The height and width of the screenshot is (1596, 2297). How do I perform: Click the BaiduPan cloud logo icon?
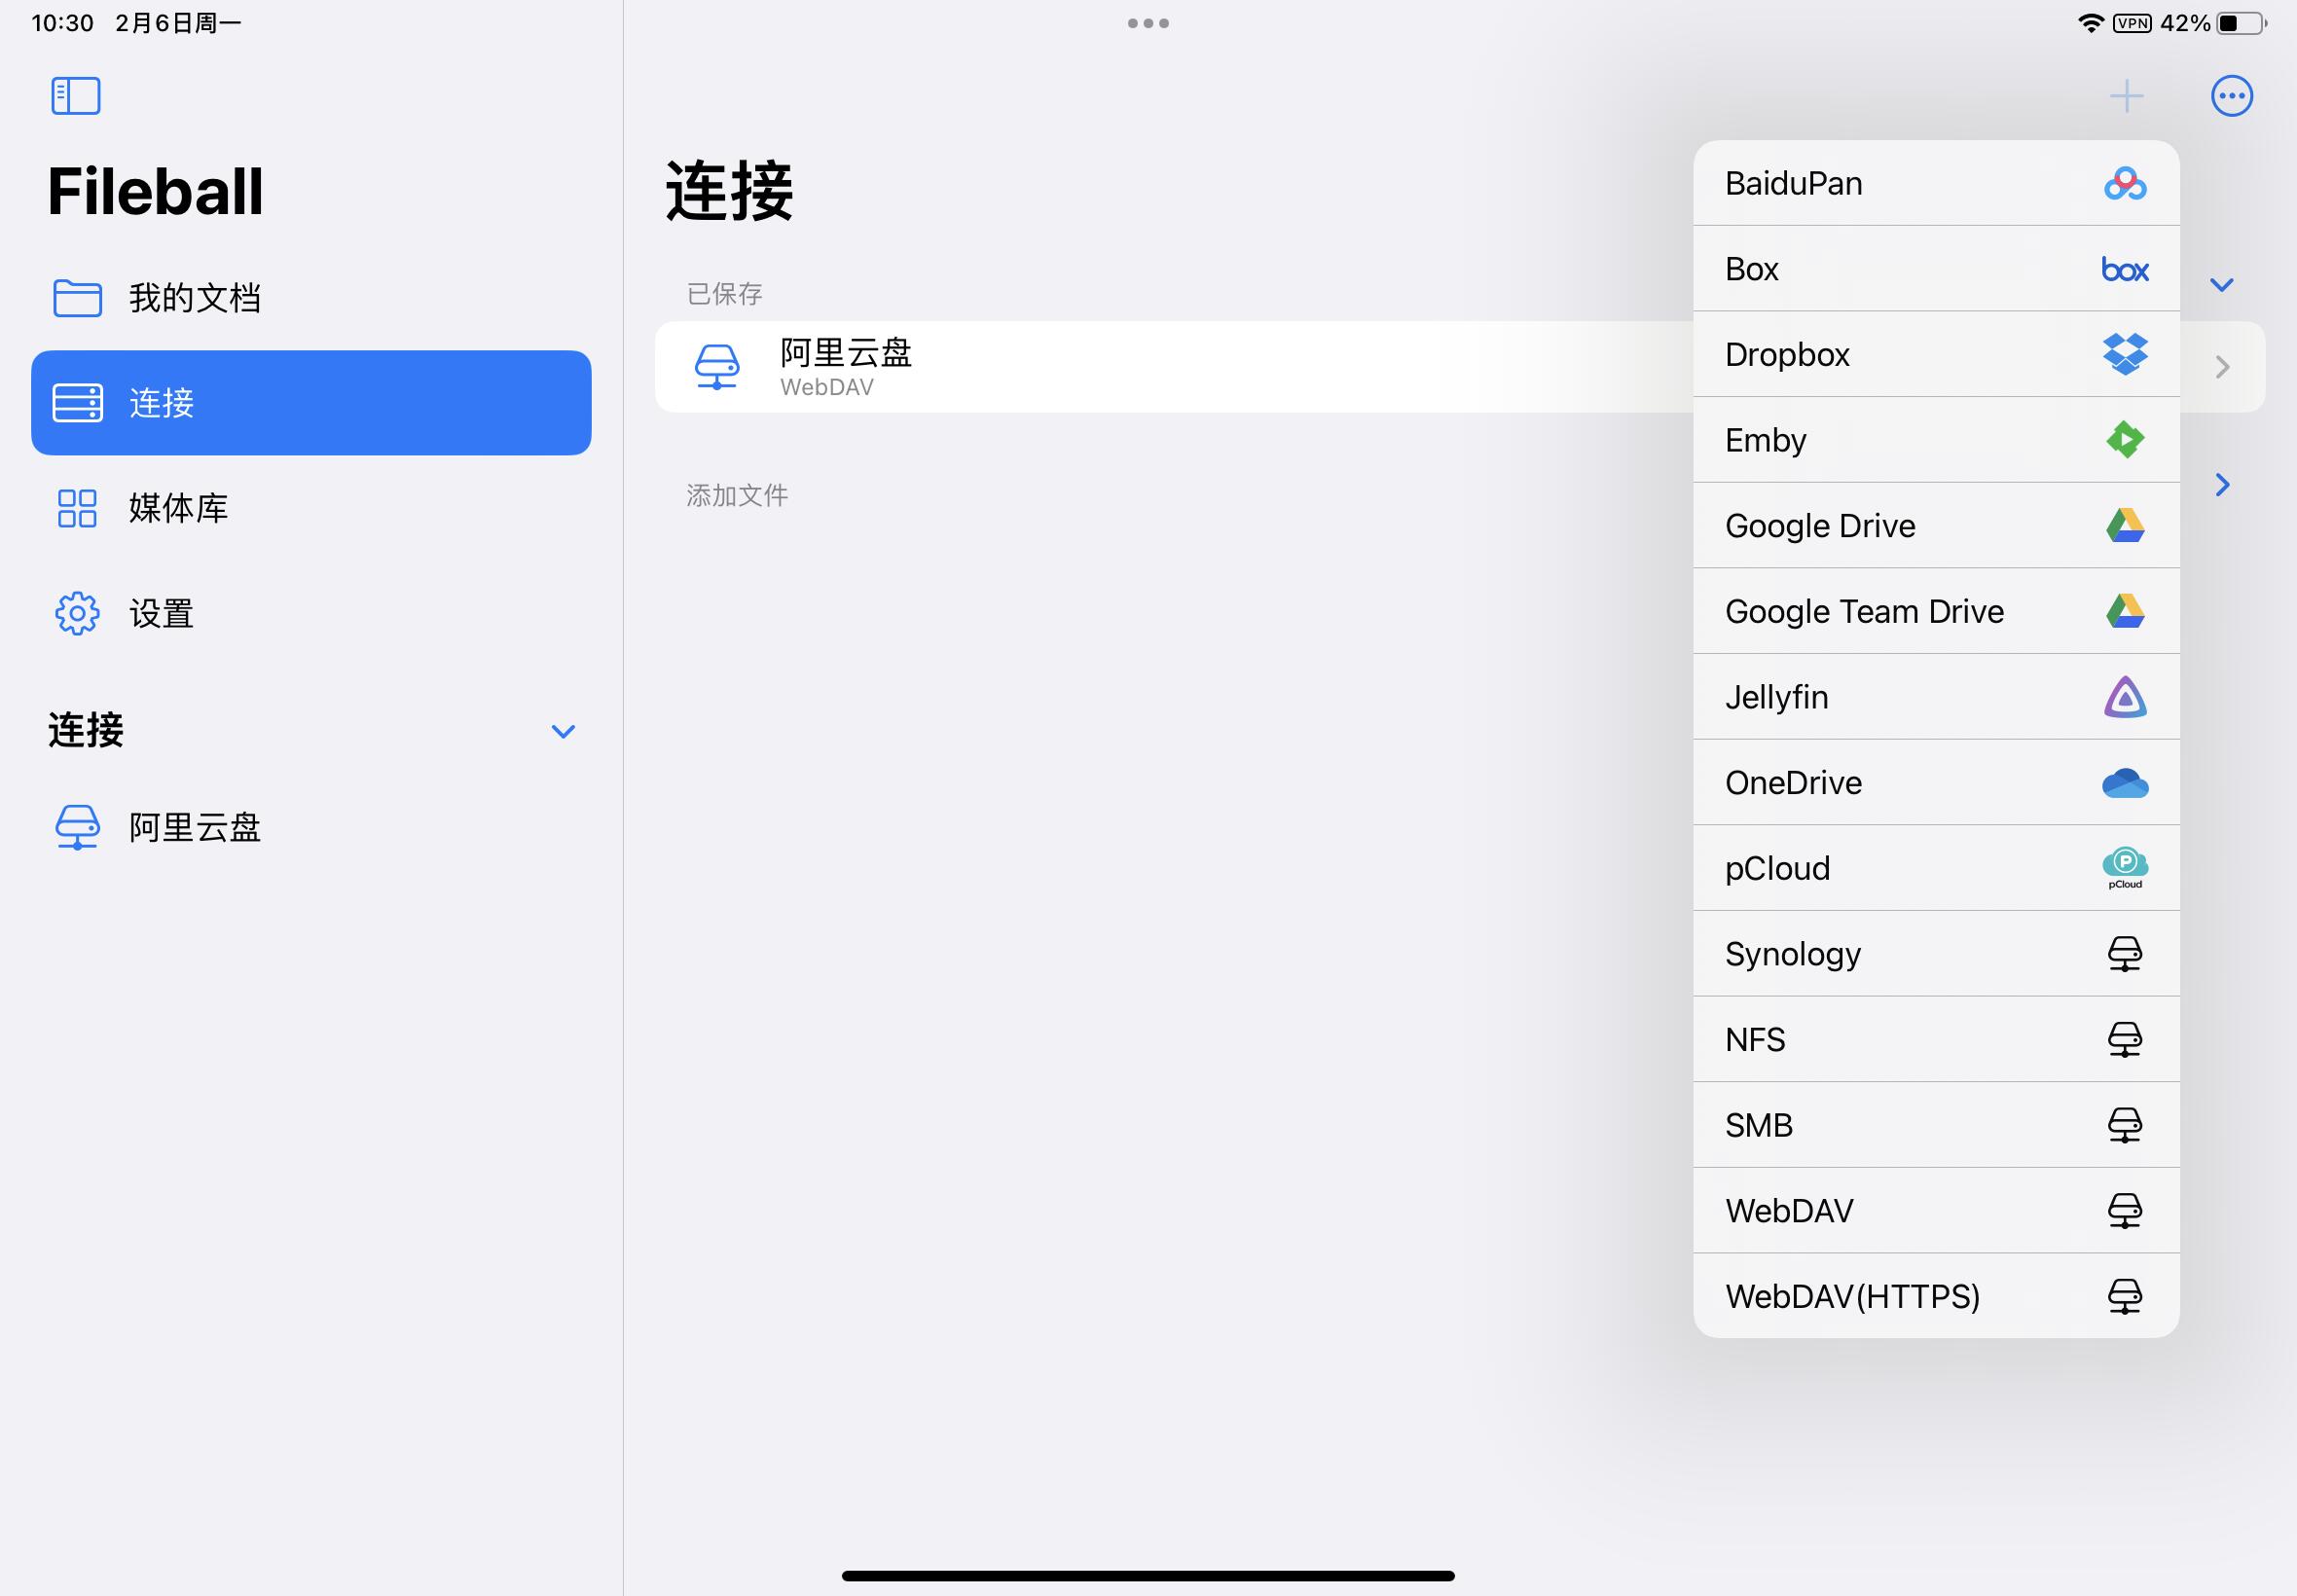coord(2124,184)
